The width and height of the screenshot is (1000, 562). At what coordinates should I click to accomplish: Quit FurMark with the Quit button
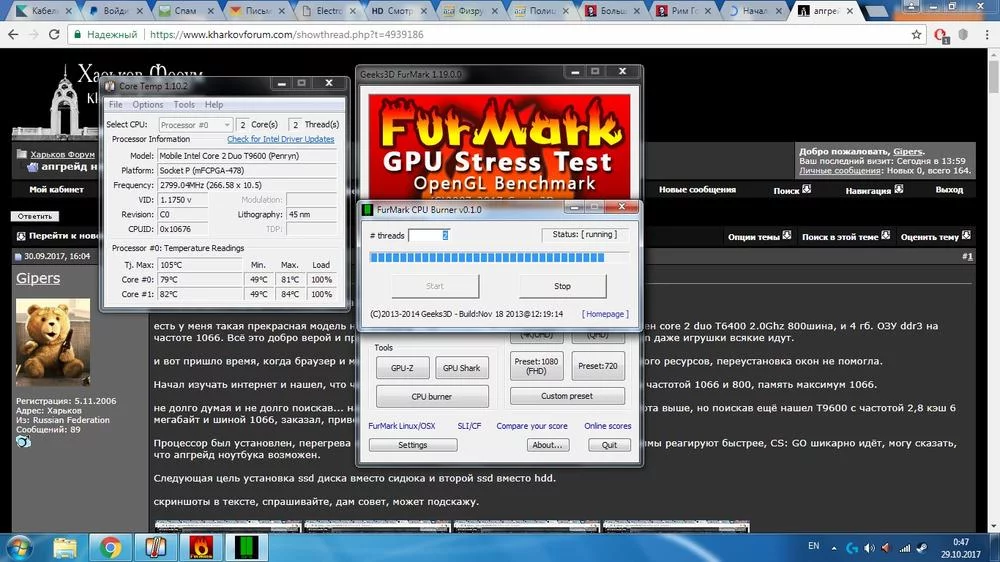pyautogui.click(x=609, y=445)
